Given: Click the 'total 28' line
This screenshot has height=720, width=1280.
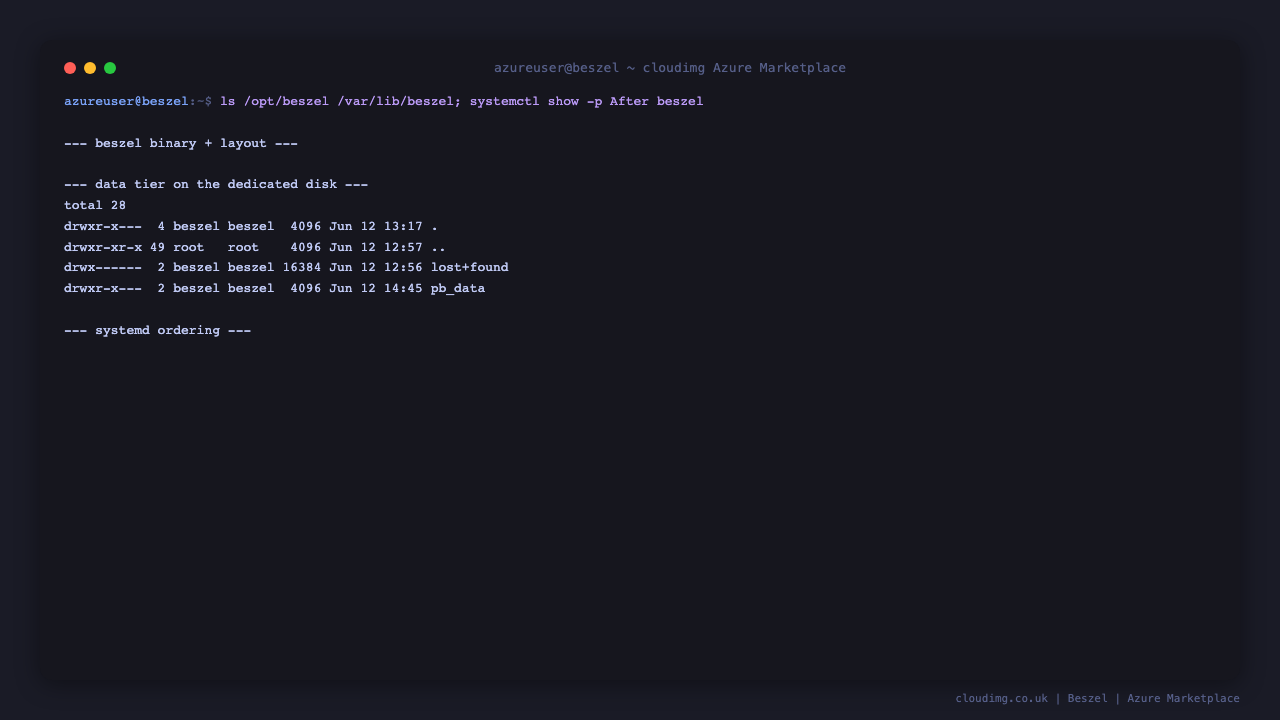Looking at the screenshot, I should tap(95, 205).
